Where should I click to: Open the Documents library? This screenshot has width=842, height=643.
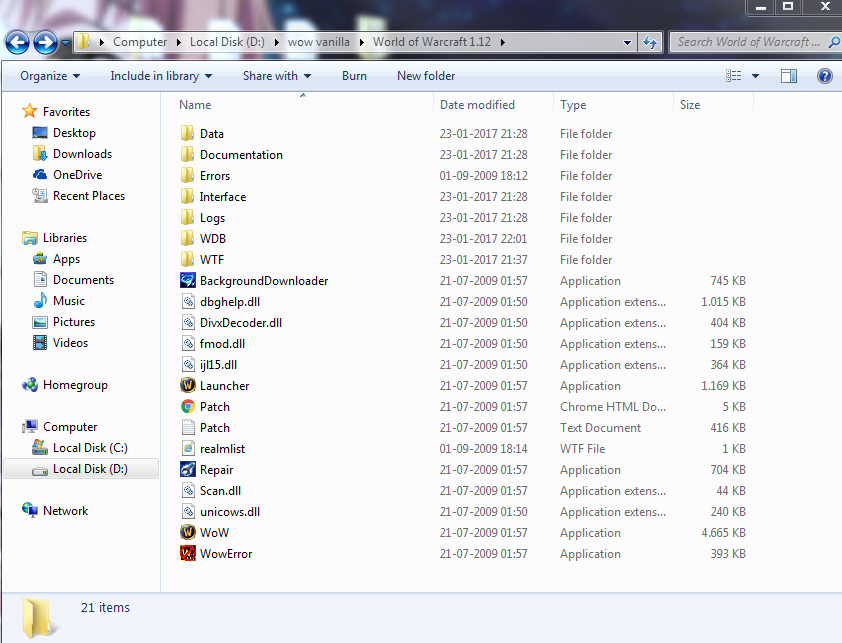tap(83, 280)
